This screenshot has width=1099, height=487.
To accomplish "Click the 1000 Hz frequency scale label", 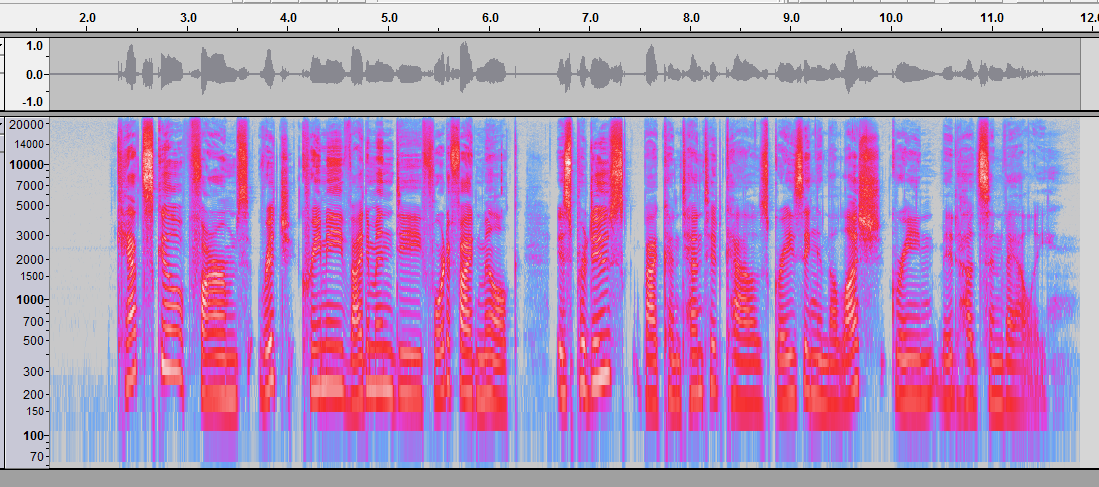I will point(30,300).
